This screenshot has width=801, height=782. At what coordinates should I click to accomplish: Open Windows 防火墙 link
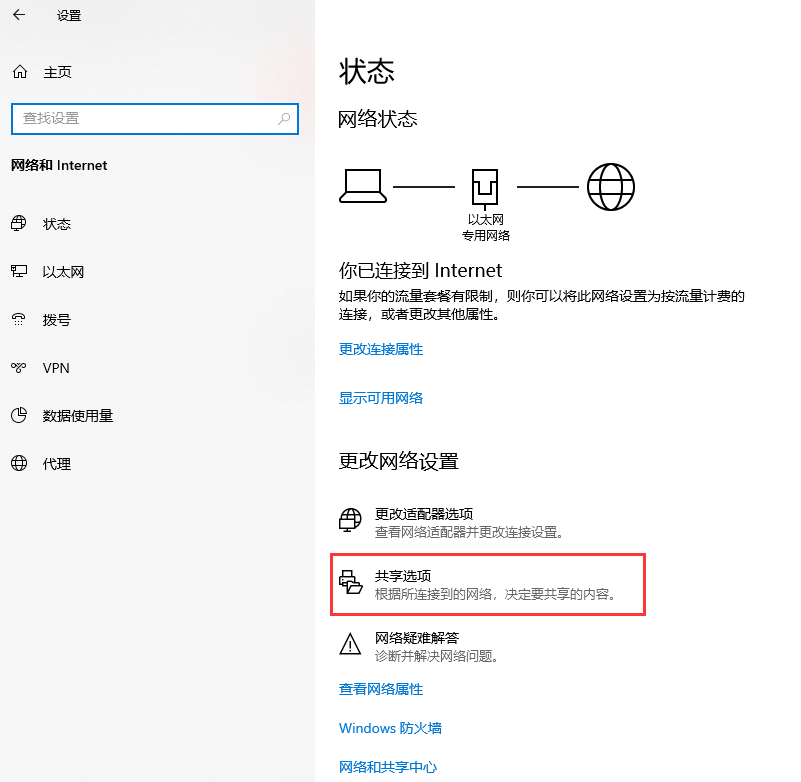390,728
